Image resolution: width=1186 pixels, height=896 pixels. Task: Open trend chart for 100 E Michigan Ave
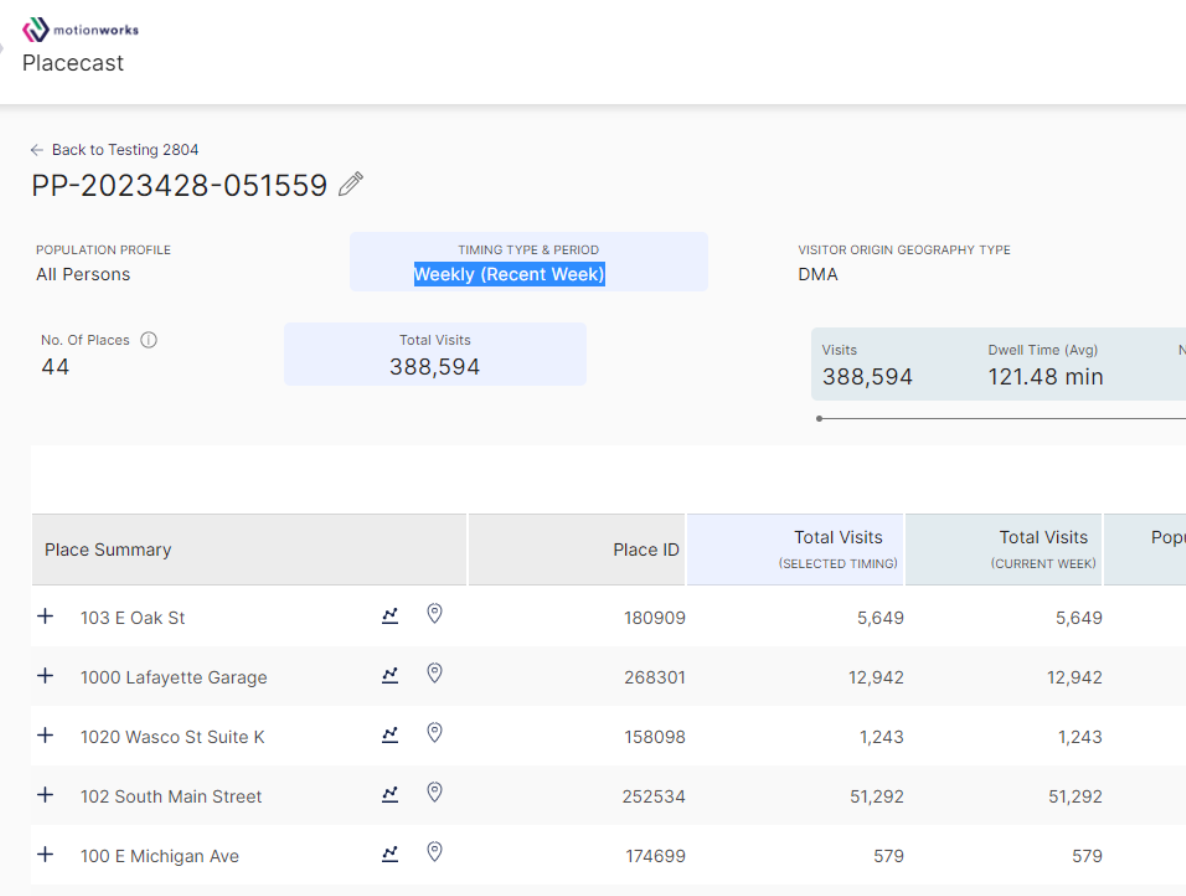(390, 854)
